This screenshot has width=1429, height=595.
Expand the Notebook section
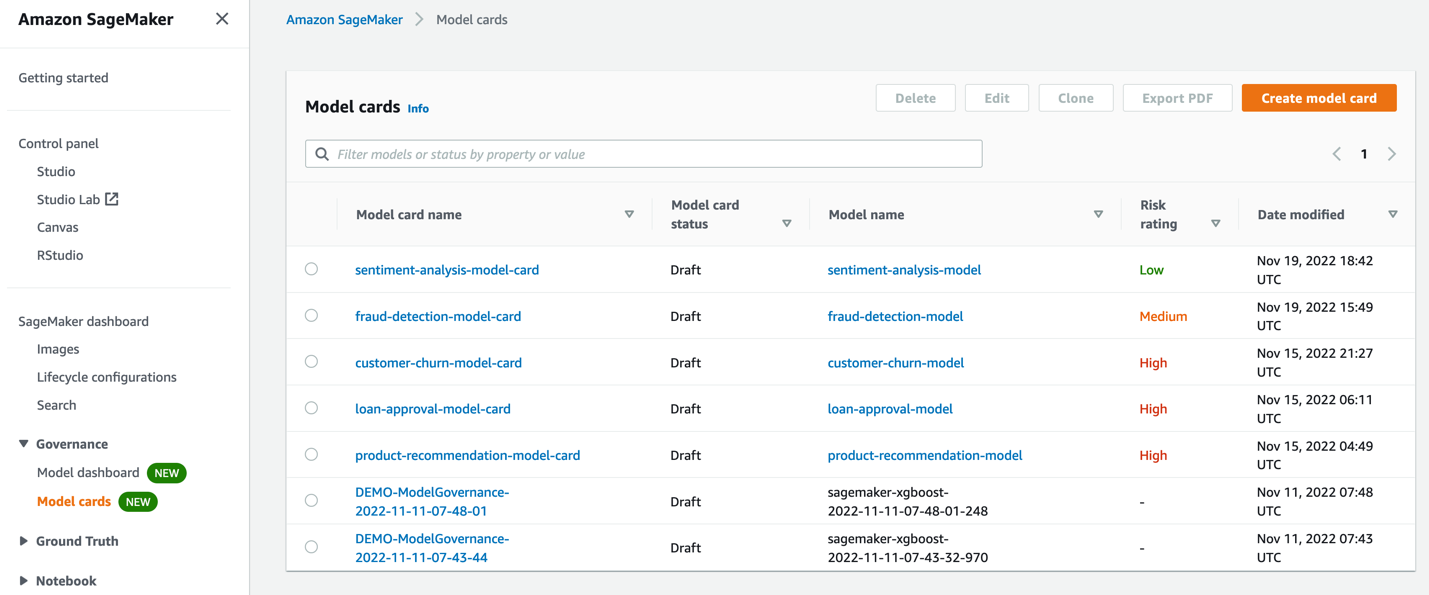24,581
